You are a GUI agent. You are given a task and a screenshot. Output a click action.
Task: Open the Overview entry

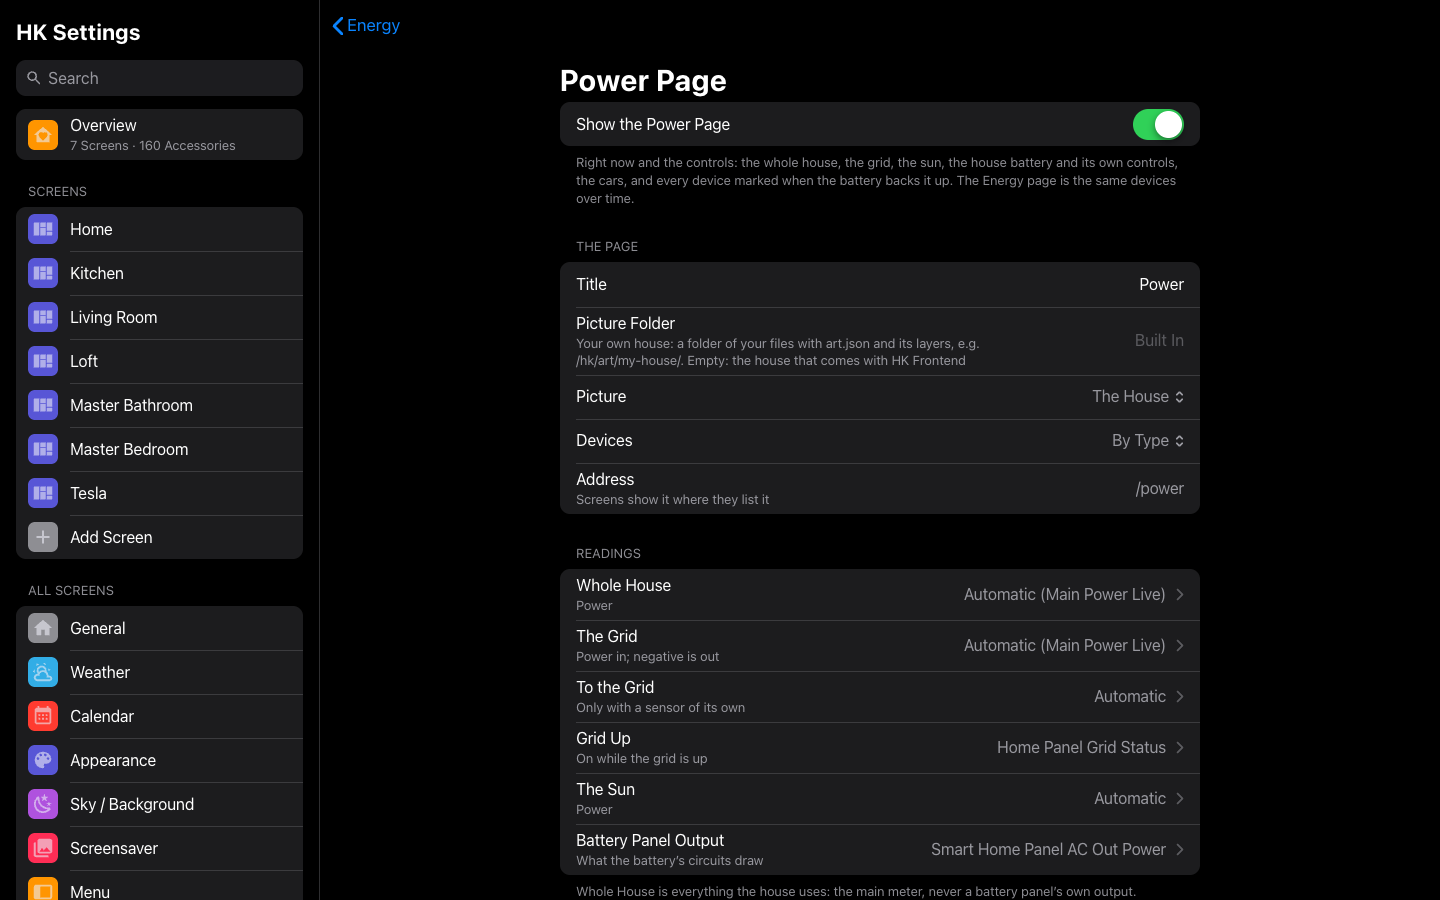point(159,135)
